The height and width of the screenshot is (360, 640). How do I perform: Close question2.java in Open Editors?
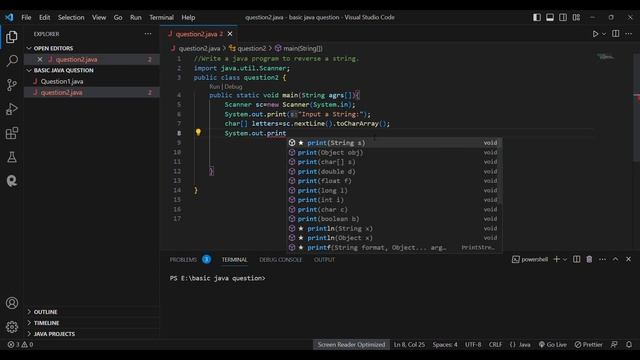click(40, 60)
